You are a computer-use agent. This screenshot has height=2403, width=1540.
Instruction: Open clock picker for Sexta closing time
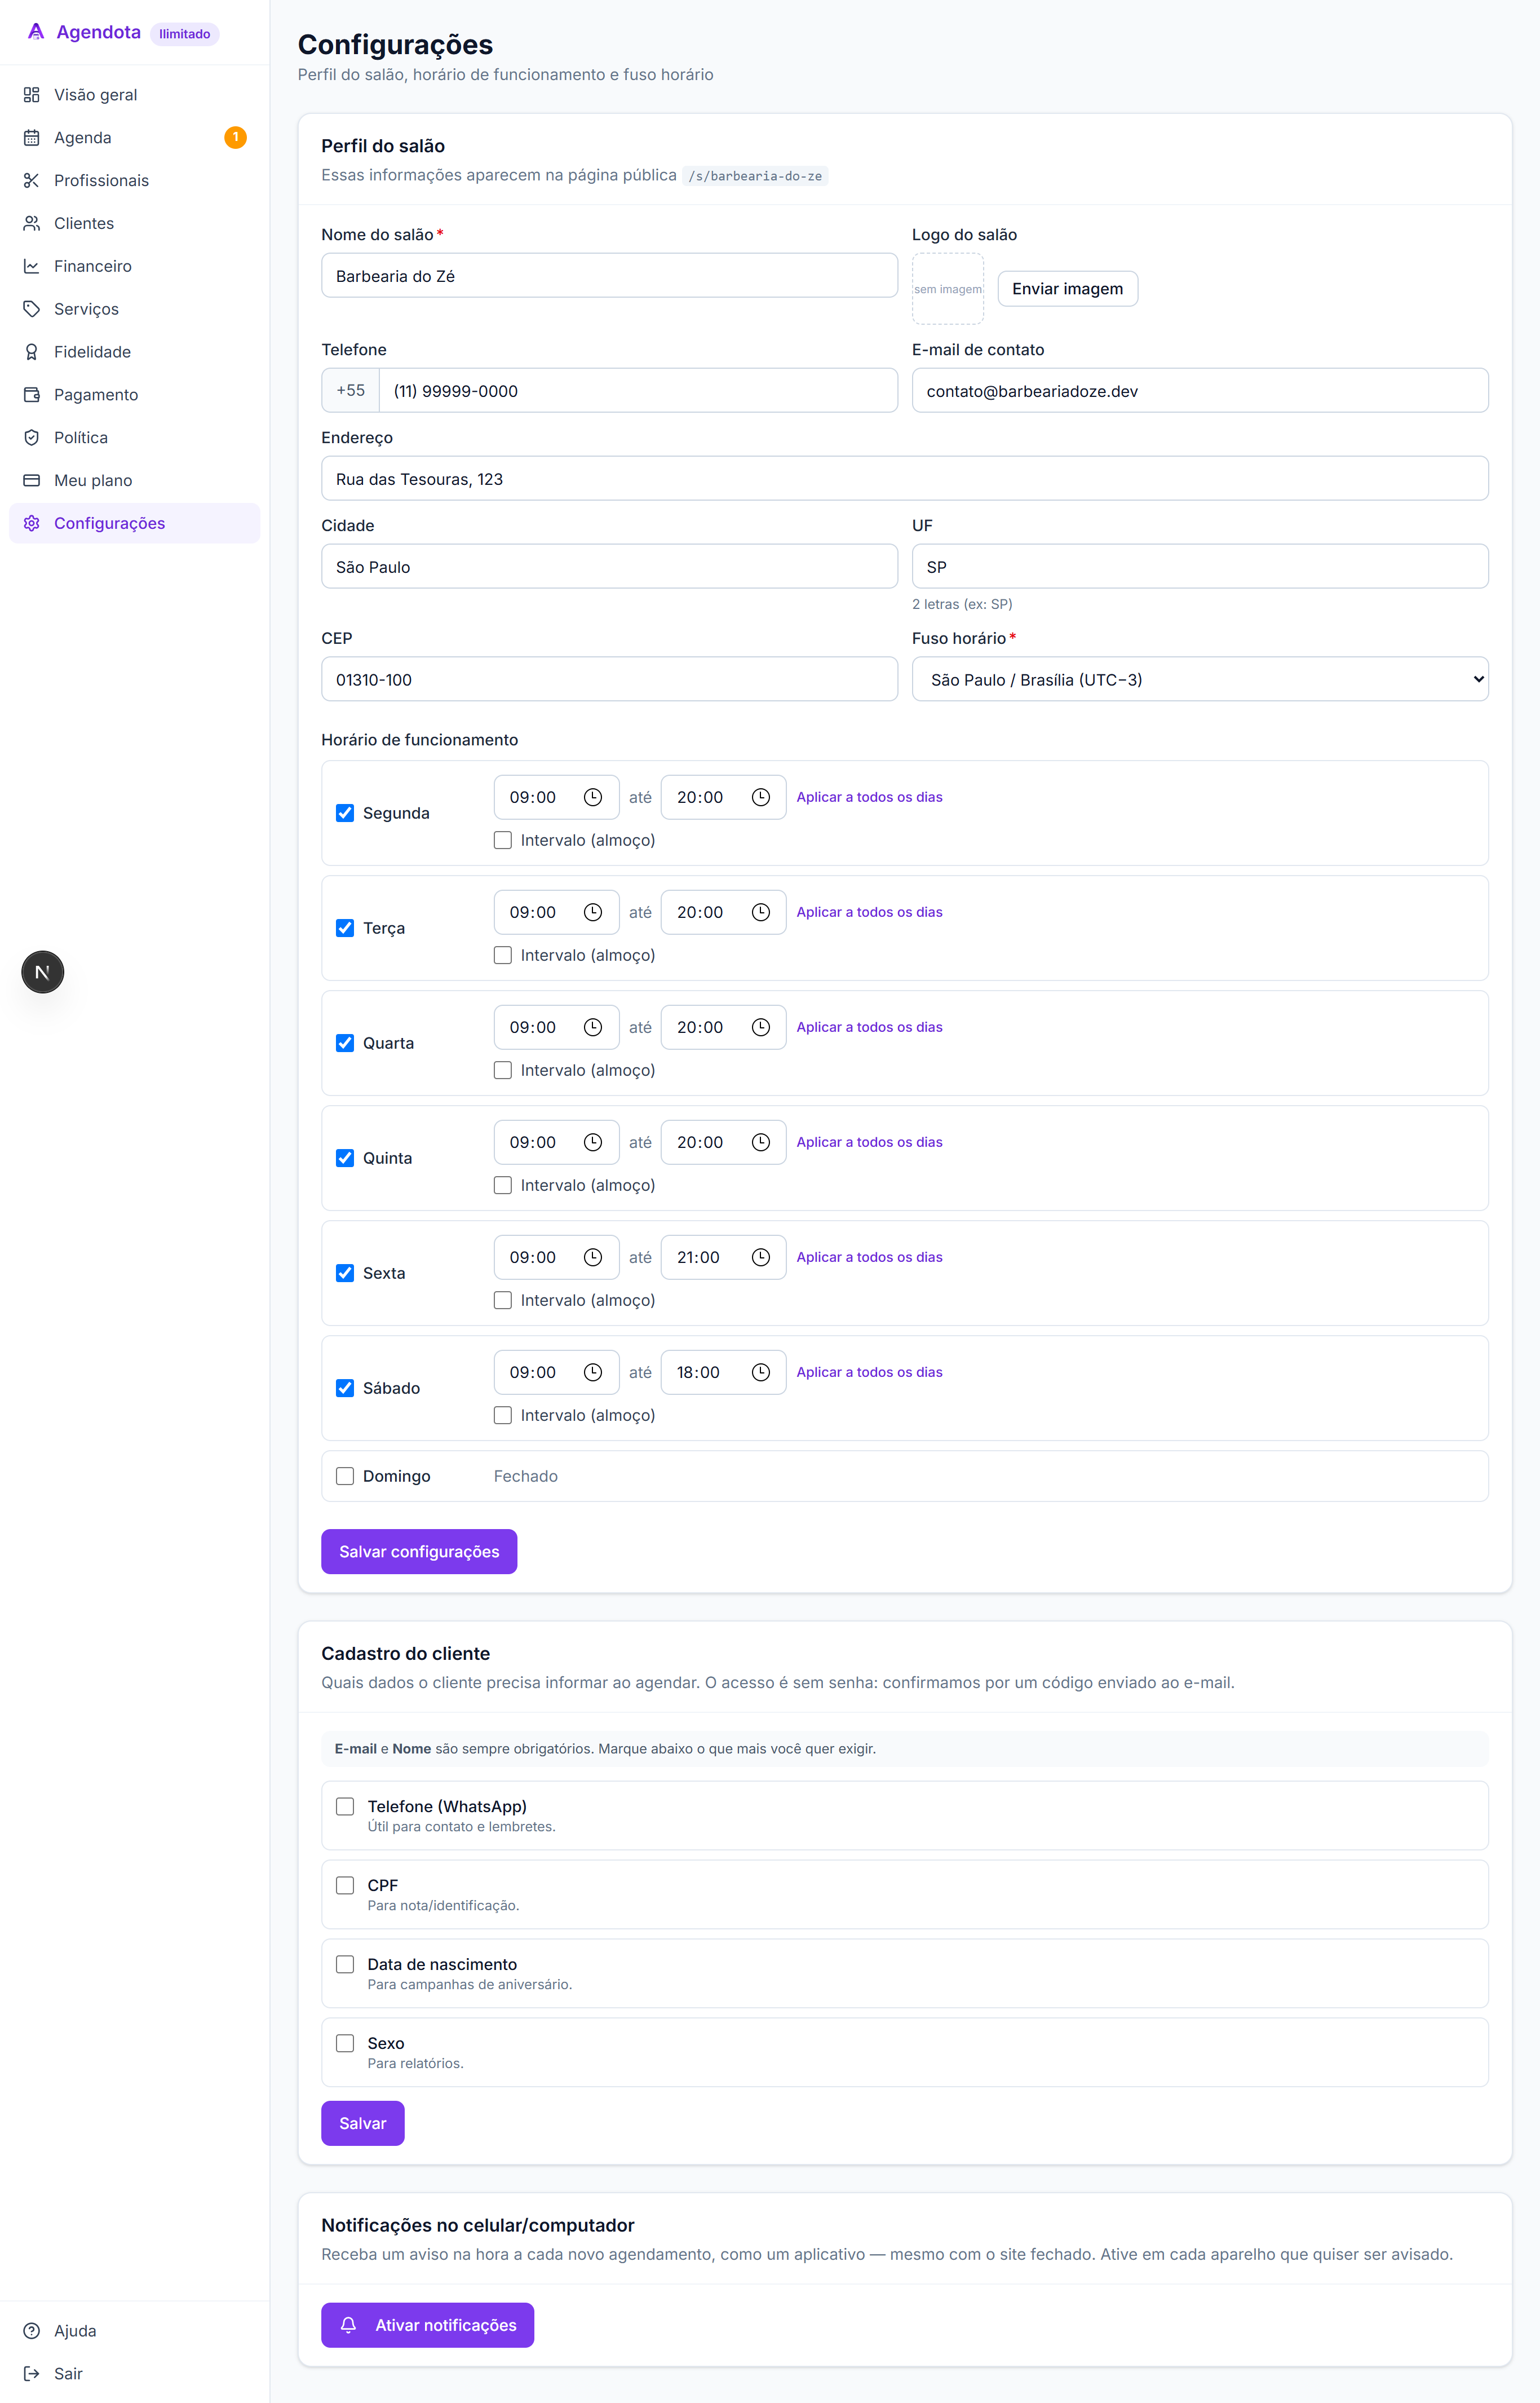[761, 1257]
